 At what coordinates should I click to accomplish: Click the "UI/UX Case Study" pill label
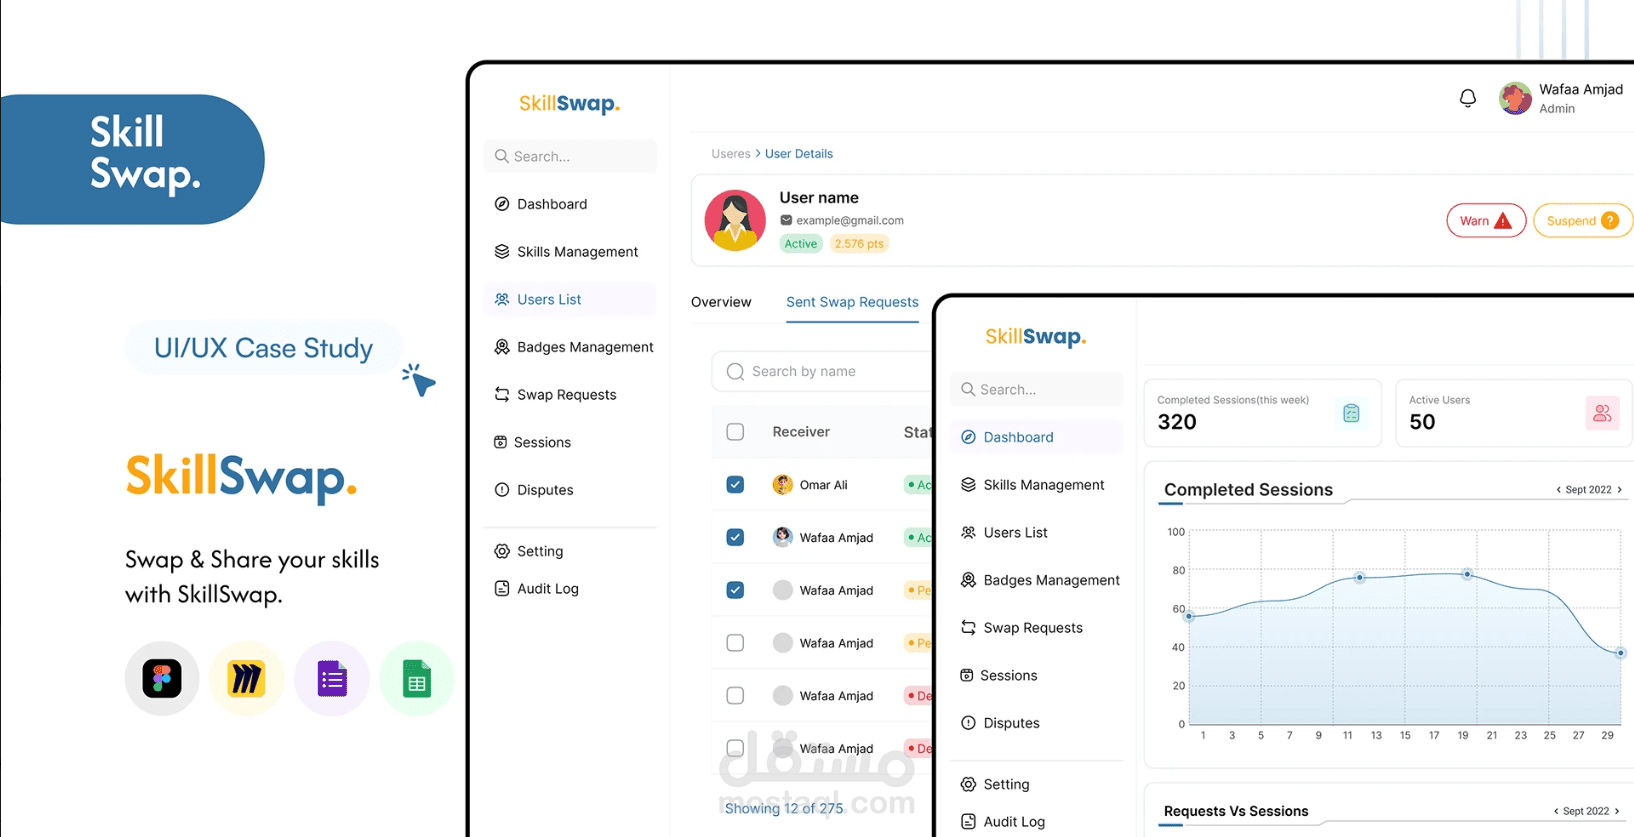[263, 348]
